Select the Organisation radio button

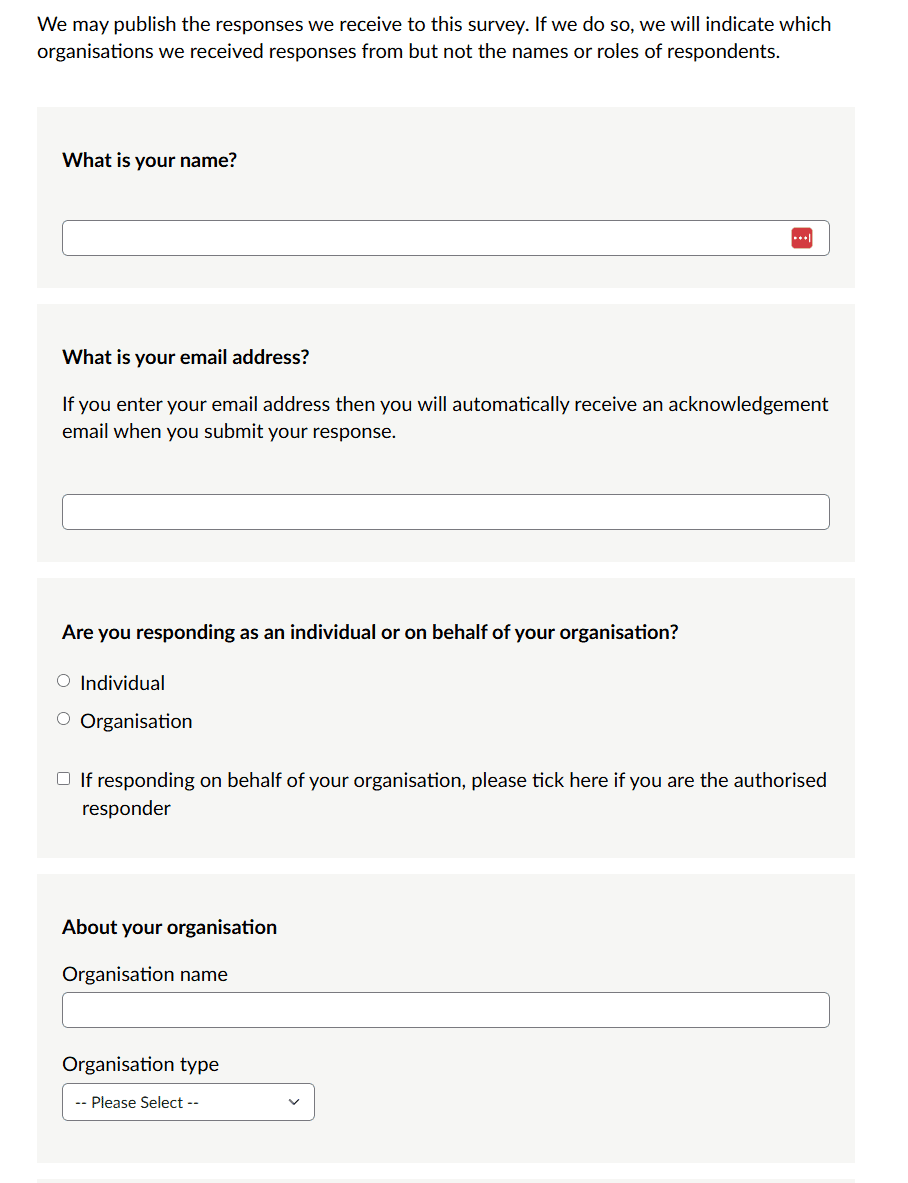pos(64,719)
